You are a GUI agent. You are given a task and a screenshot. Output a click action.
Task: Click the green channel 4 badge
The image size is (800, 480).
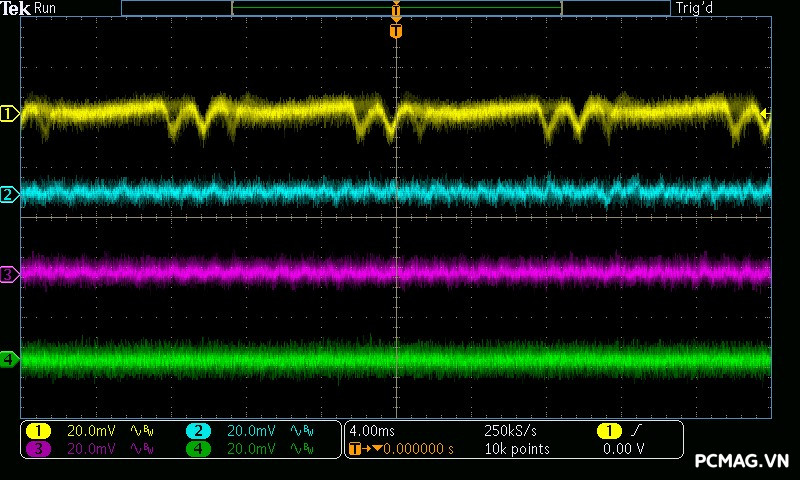198,449
